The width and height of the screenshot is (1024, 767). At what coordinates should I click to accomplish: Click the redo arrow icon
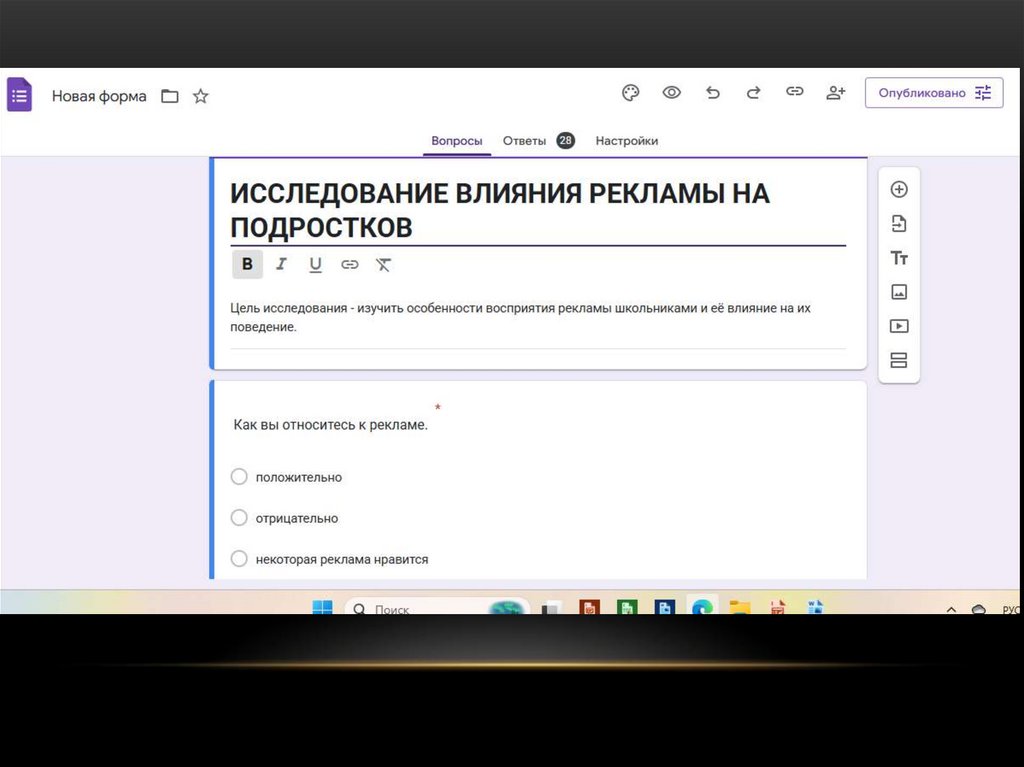(x=754, y=93)
